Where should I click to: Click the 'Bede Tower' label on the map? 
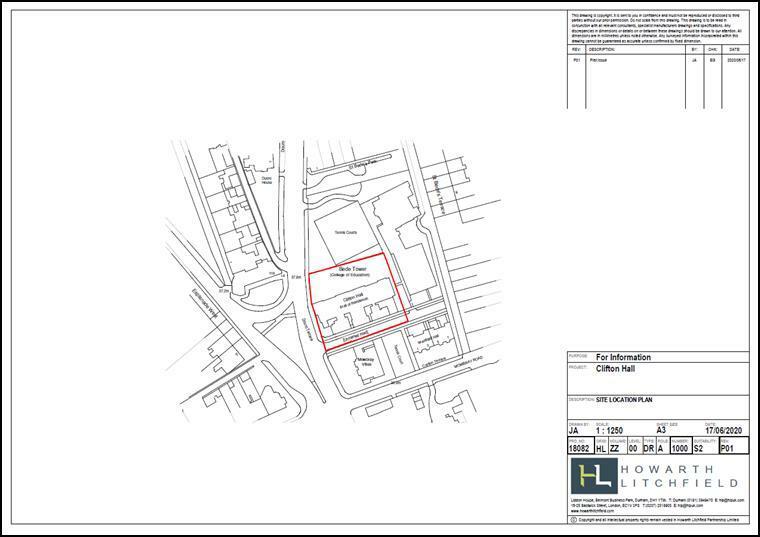353,268
